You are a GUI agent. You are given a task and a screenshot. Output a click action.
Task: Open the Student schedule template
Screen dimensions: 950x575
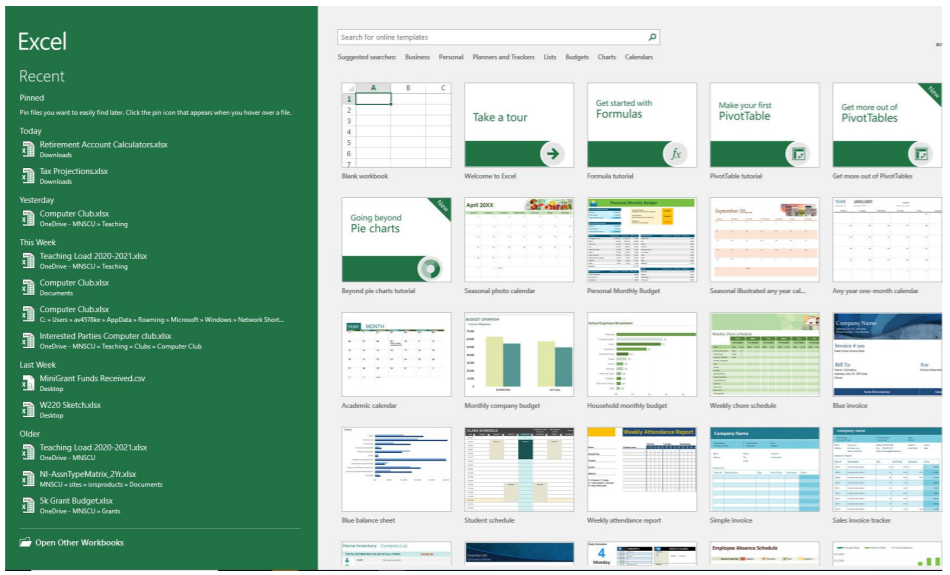[519, 469]
